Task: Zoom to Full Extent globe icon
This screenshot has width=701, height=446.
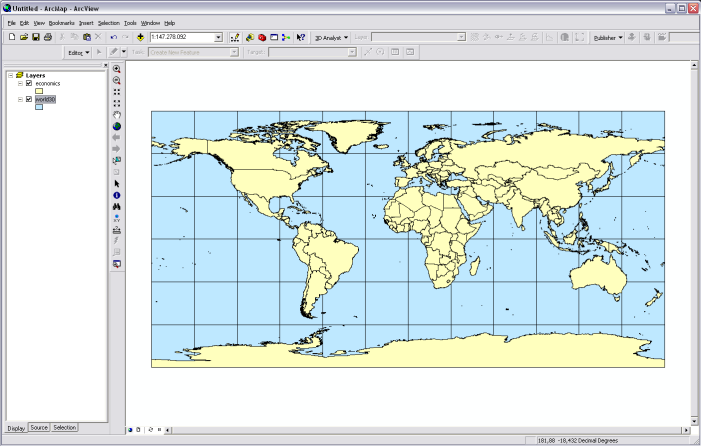Action: pyautogui.click(x=117, y=126)
